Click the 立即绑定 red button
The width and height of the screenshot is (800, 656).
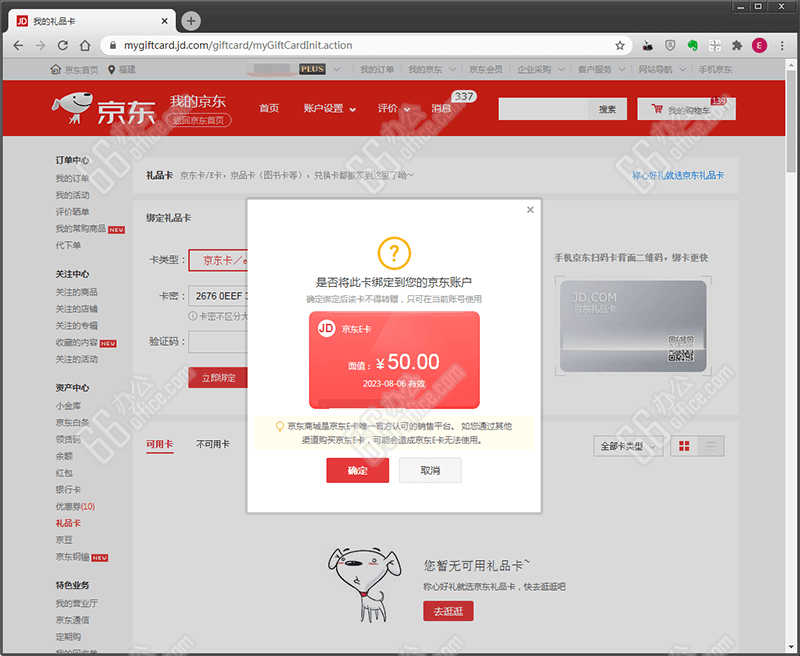tap(218, 377)
